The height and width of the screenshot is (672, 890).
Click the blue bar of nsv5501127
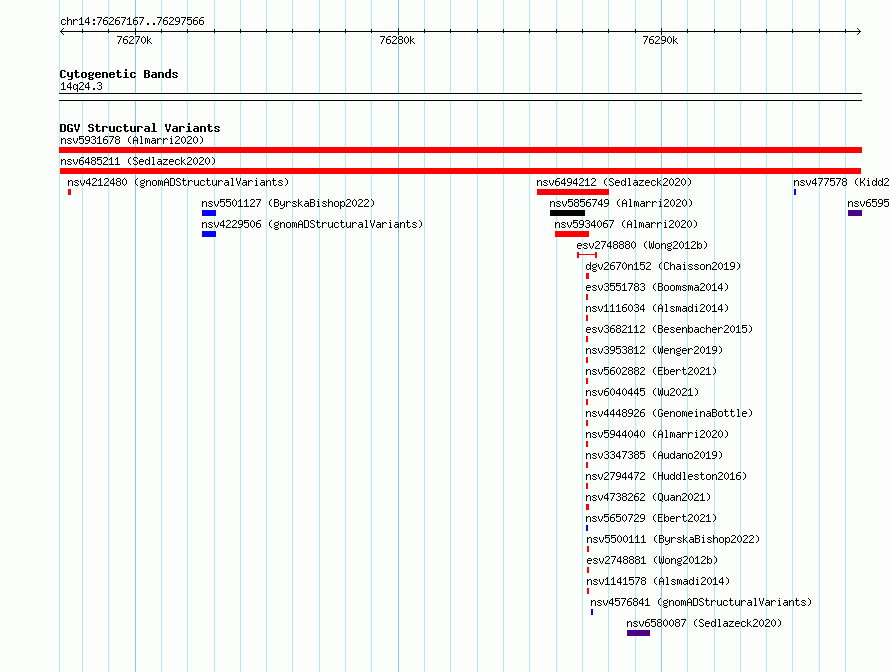(209, 213)
